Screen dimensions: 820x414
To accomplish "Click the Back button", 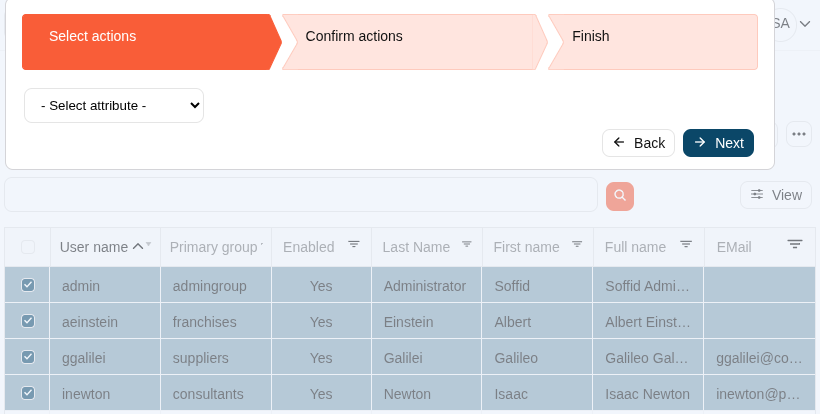I will 638,143.
